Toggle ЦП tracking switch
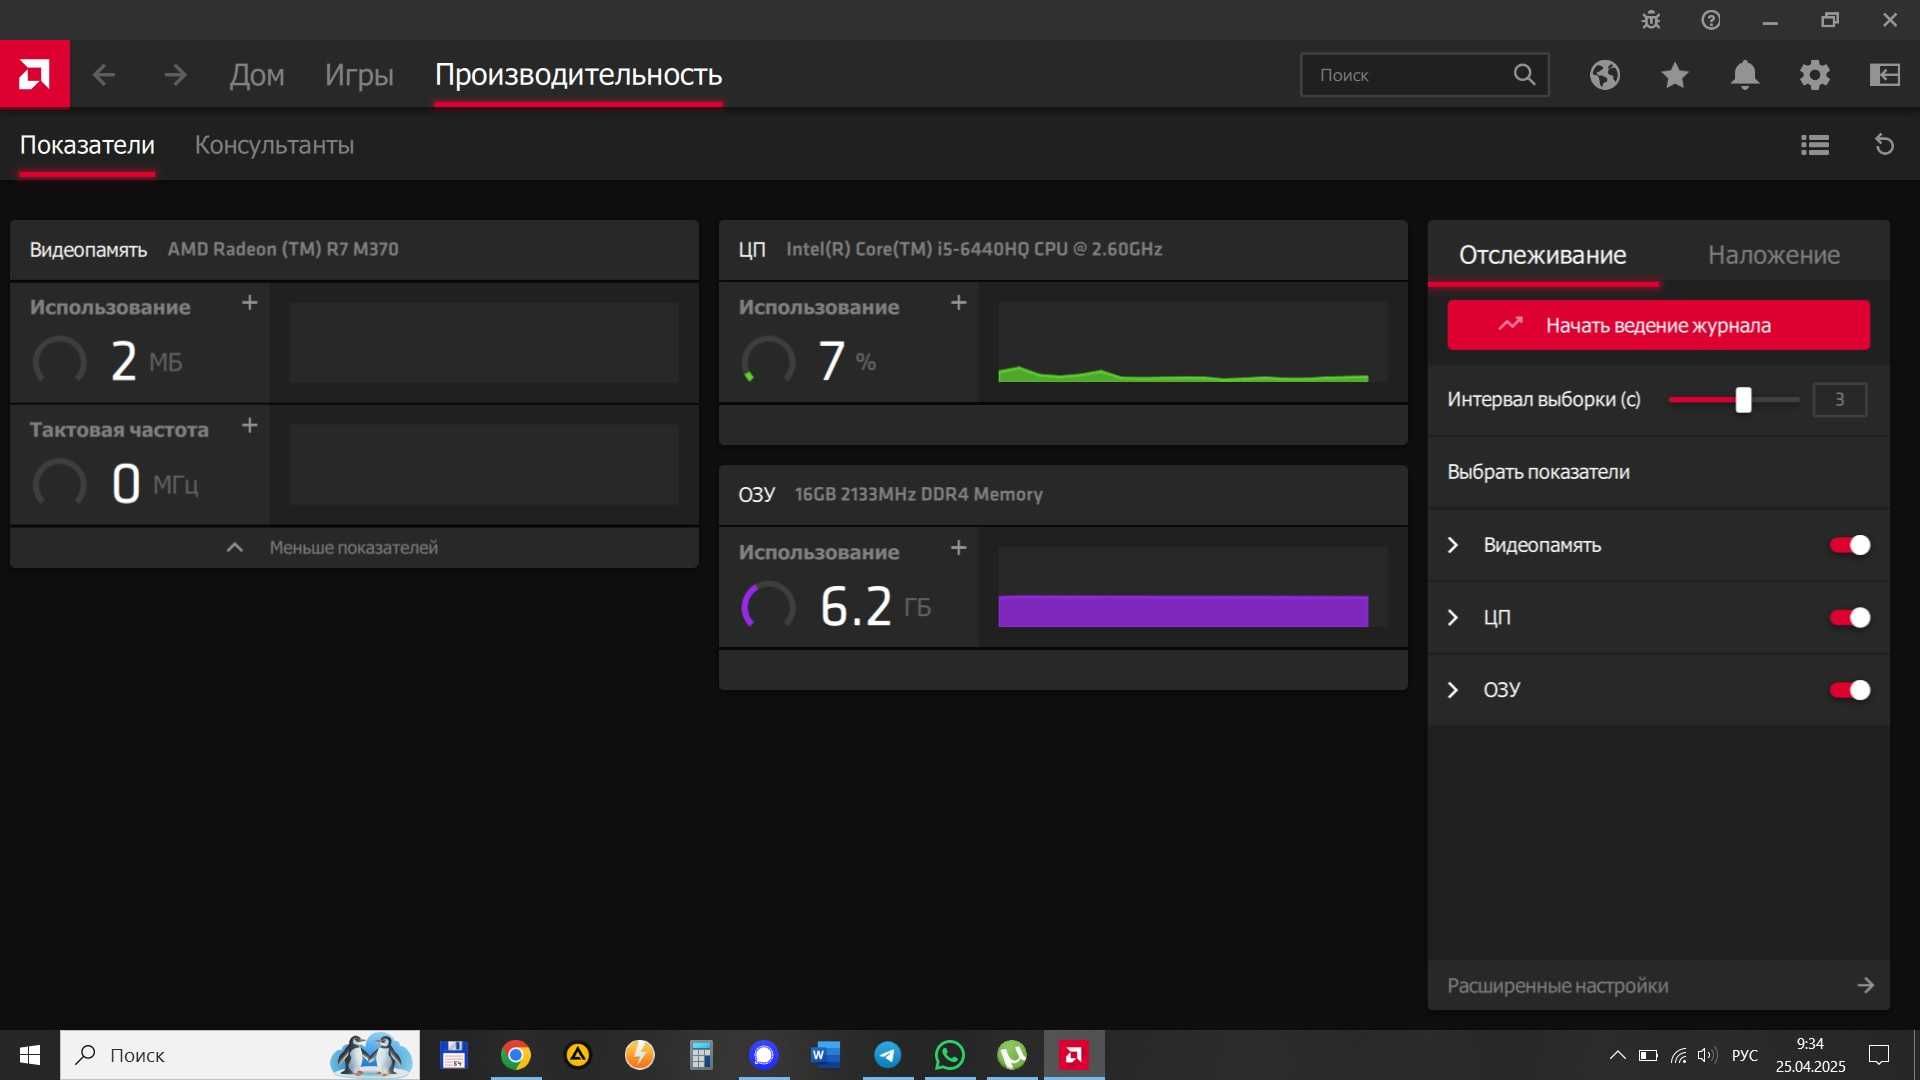1920x1080 pixels. (x=1850, y=617)
